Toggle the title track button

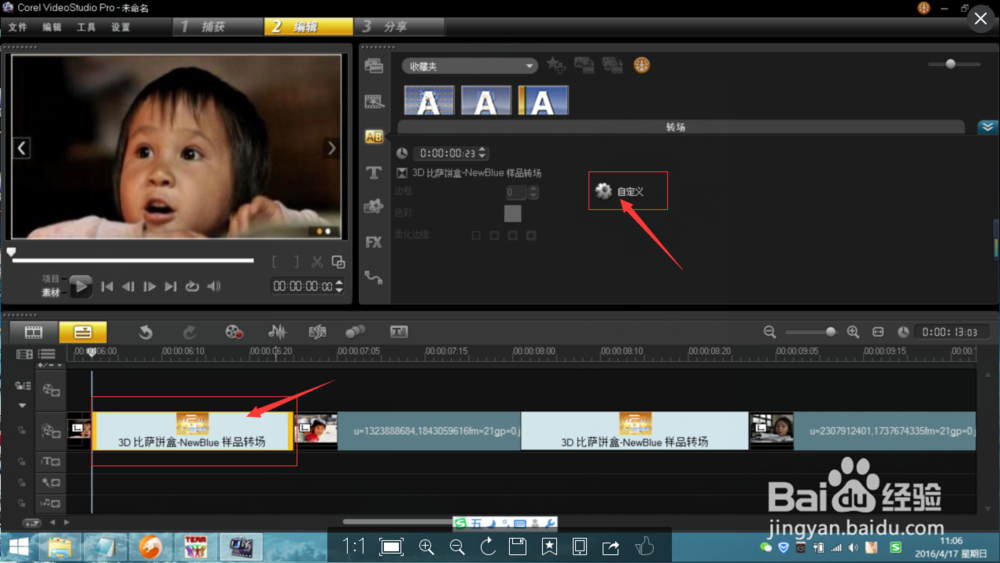pyautogui.click(x=51, y=462)
